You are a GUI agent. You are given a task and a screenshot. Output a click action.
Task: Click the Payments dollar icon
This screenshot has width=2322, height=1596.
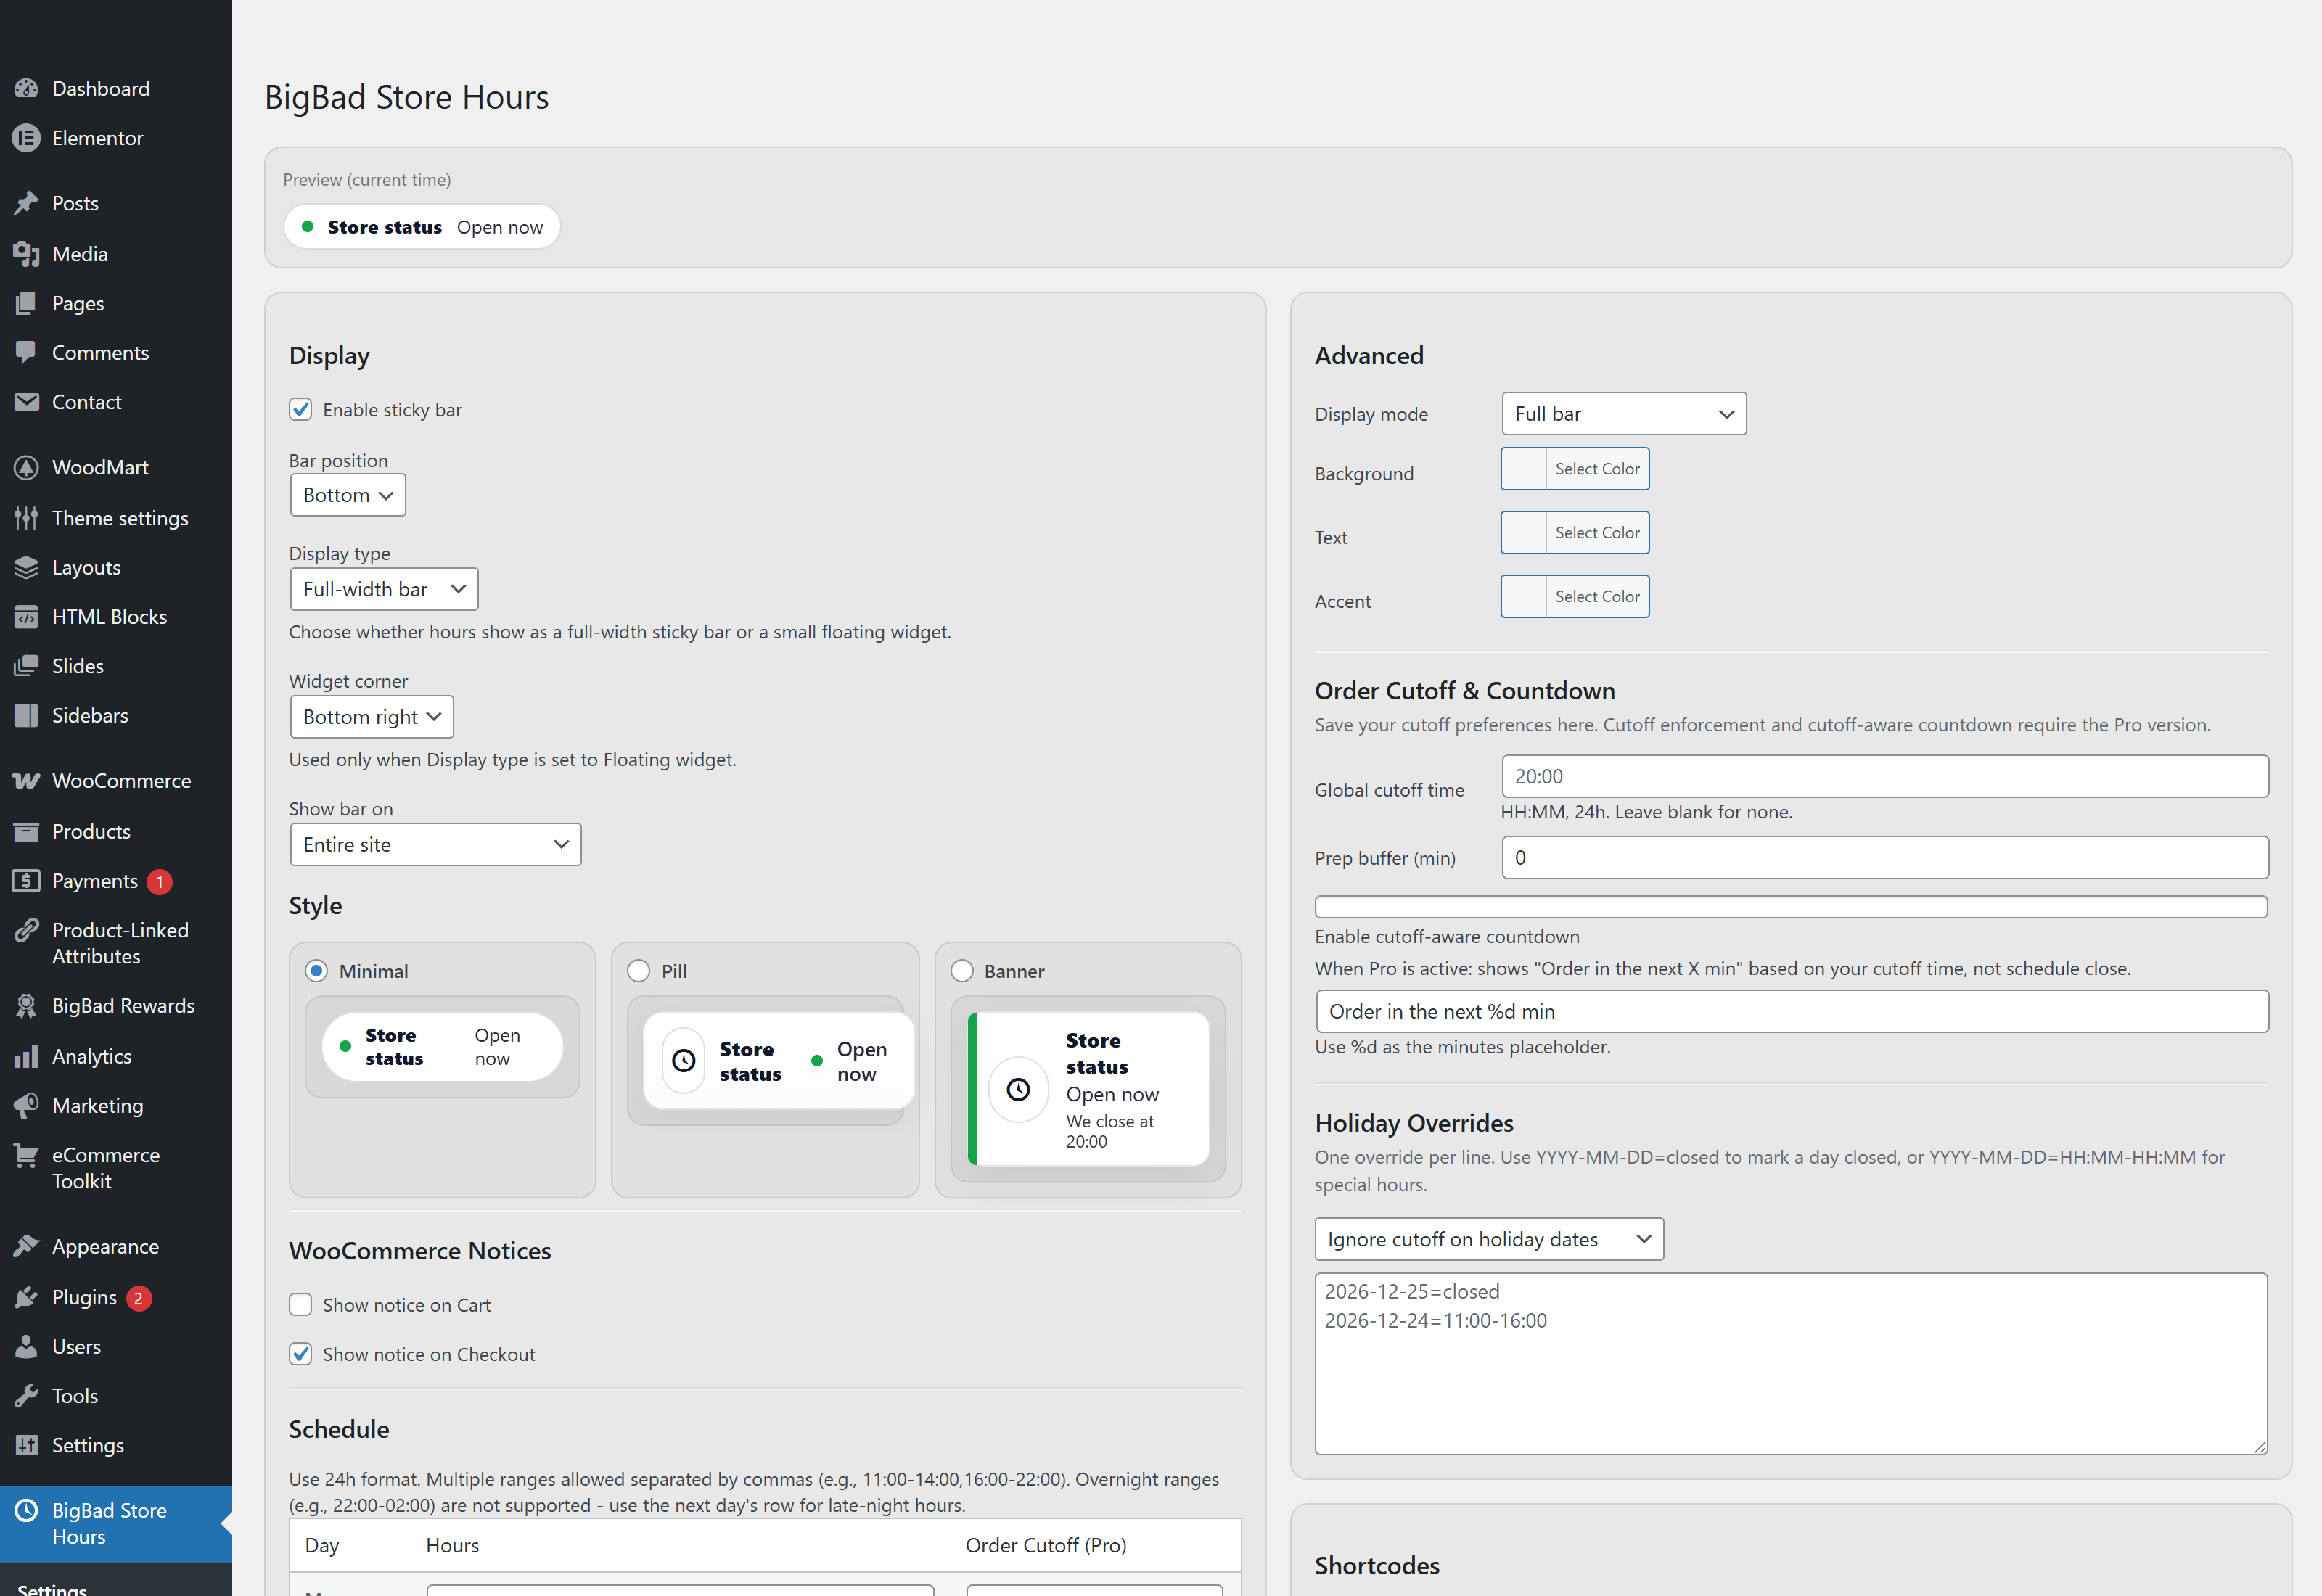(27, 881)
